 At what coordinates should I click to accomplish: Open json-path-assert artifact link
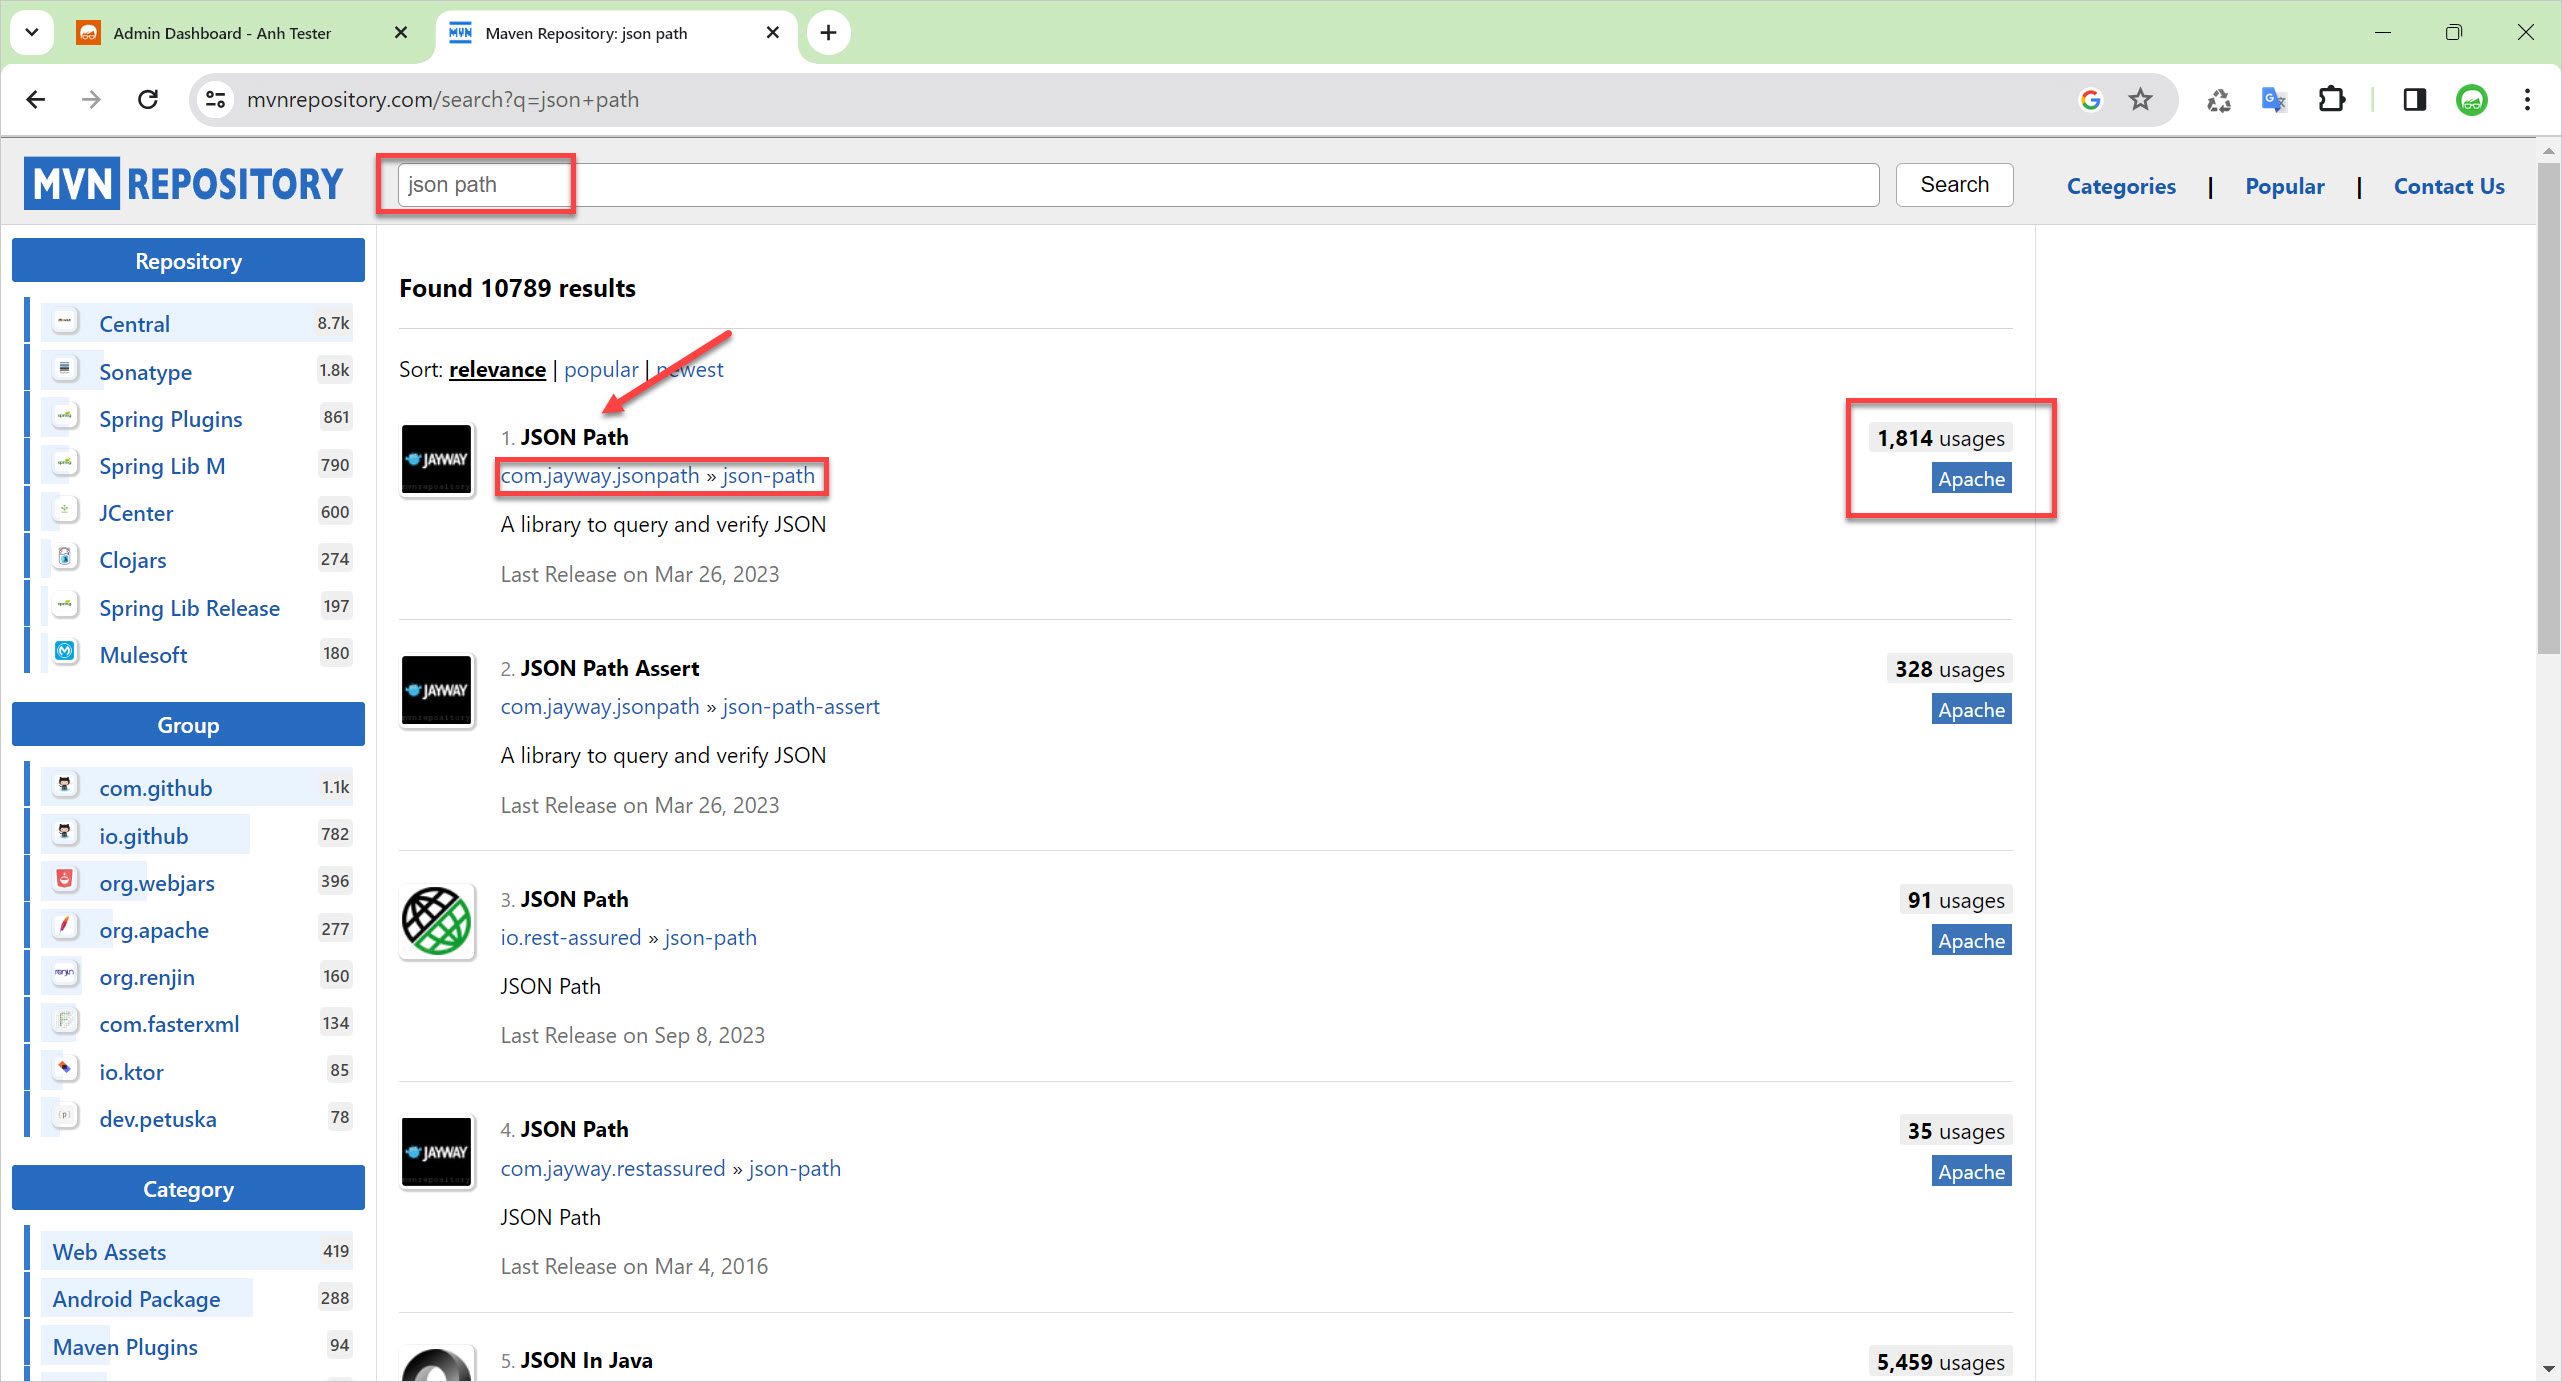pos(801,707)
